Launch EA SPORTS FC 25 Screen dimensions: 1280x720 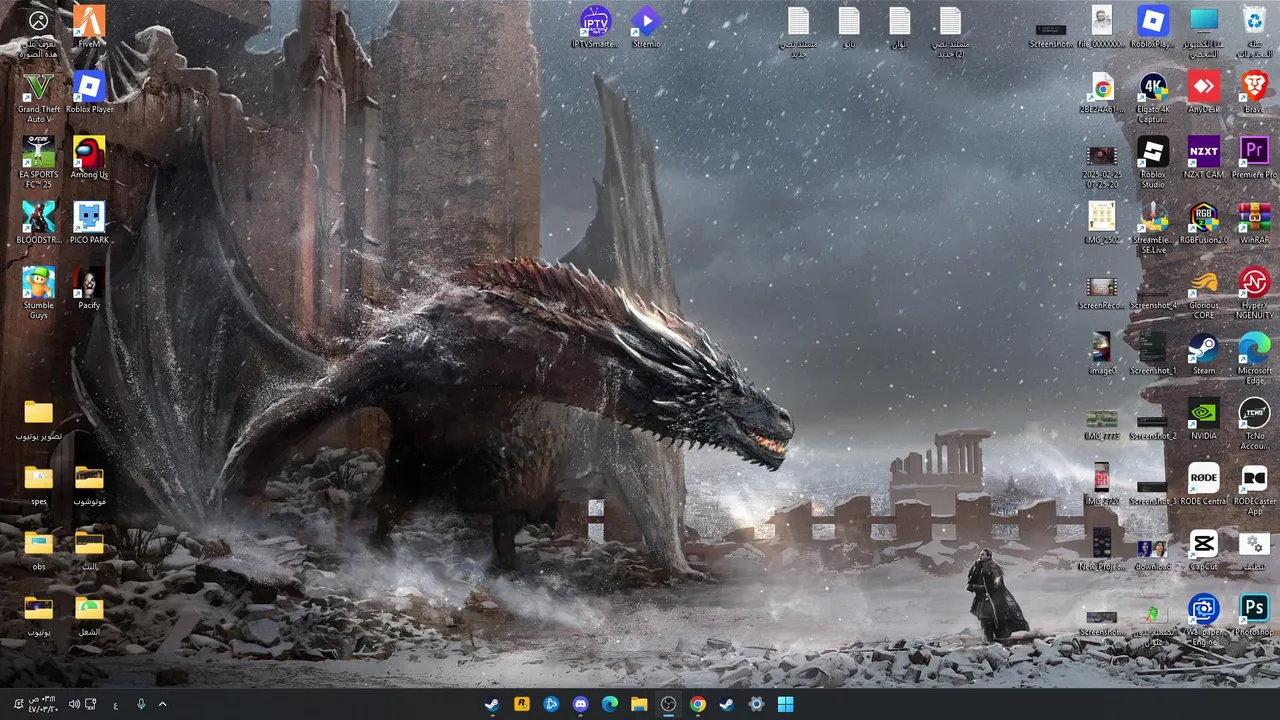[x=38, y=162]
